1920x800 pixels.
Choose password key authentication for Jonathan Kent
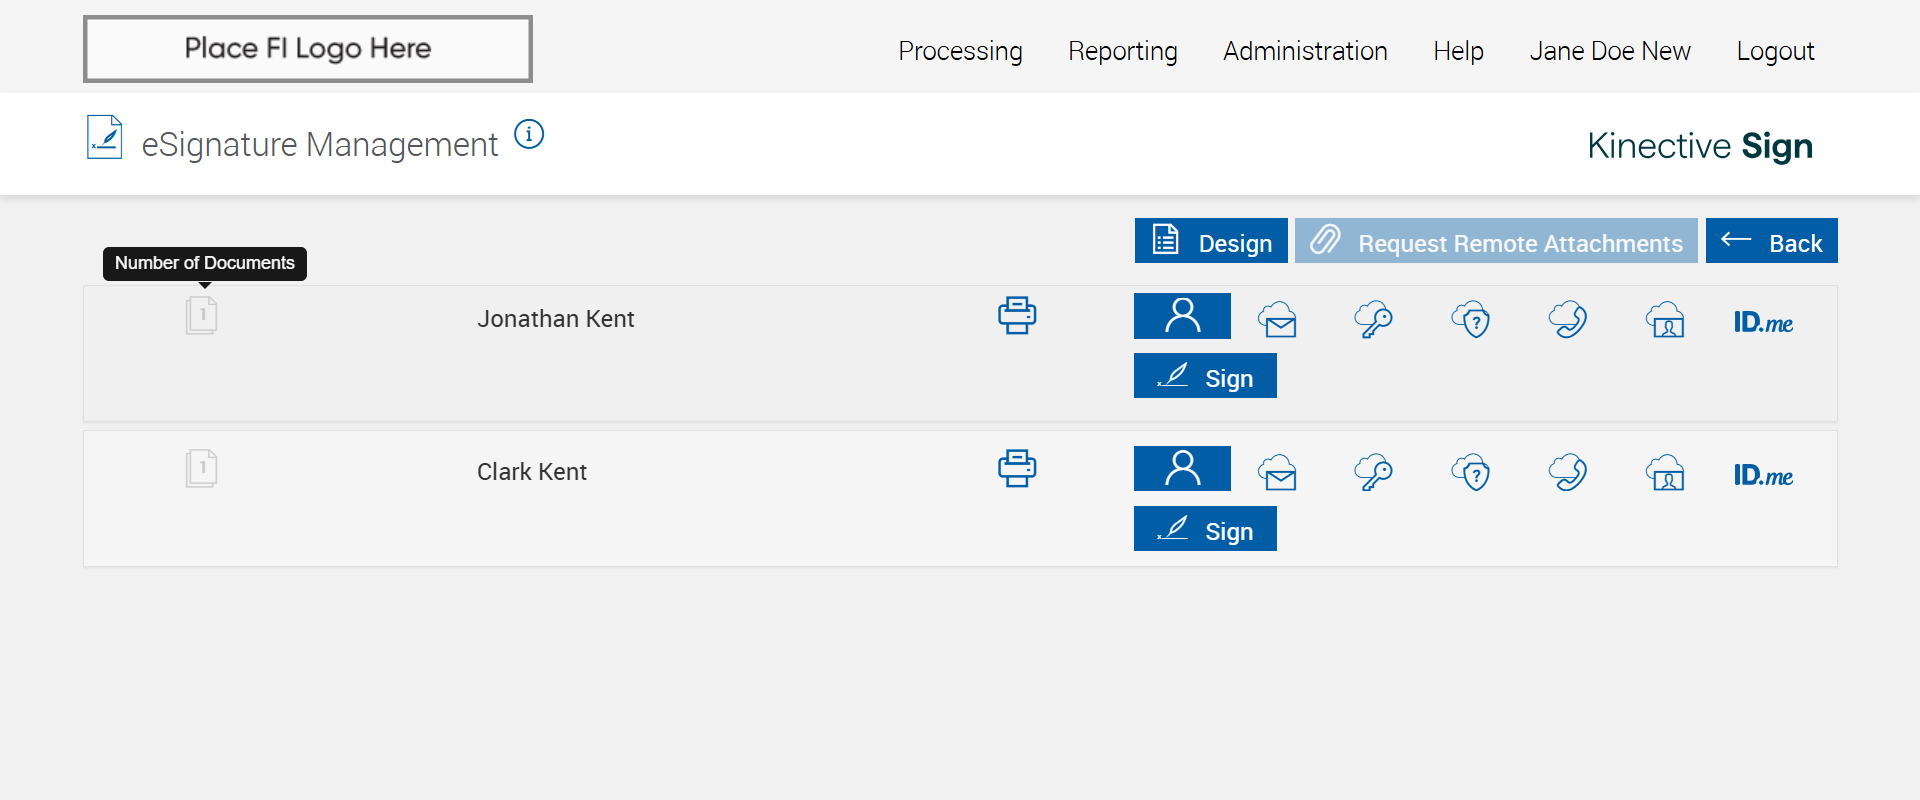[1374, 320]
